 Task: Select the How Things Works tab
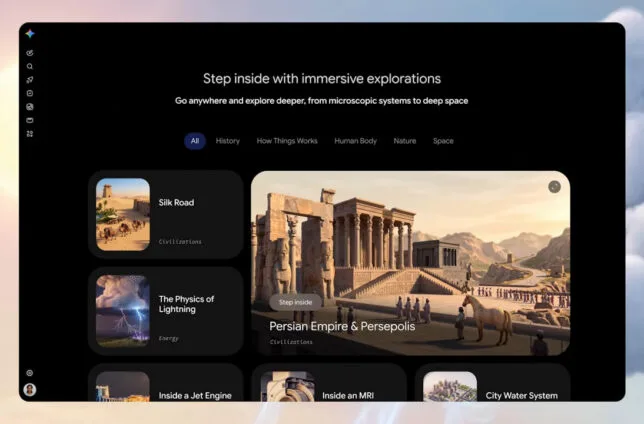[287, 141]
